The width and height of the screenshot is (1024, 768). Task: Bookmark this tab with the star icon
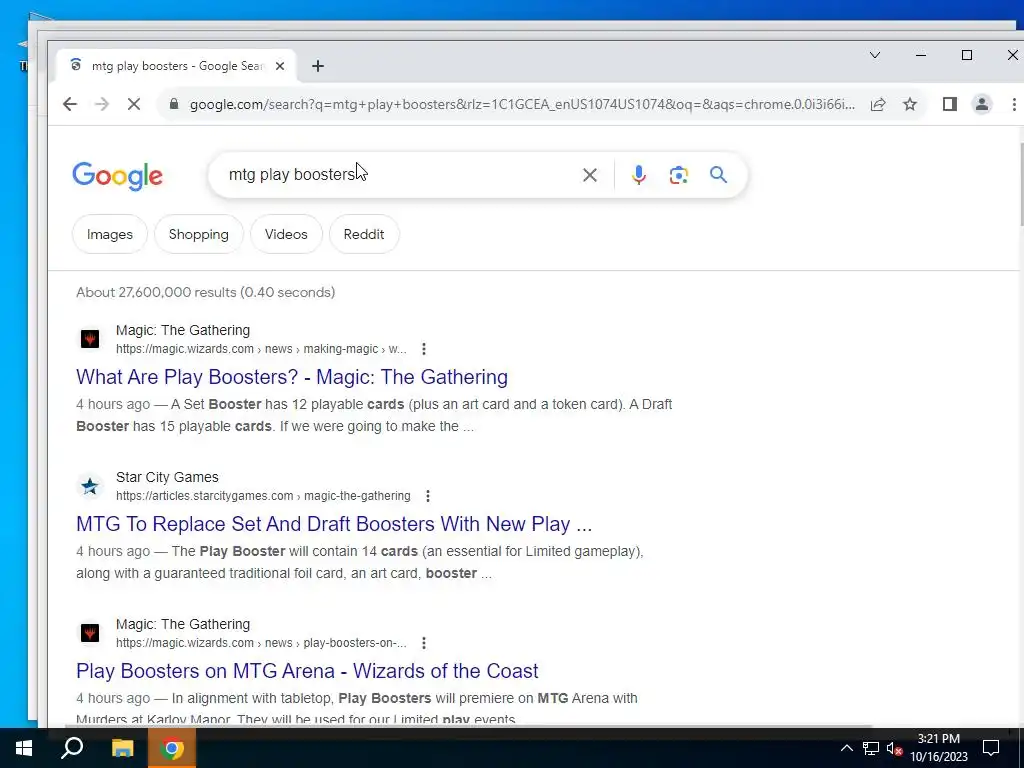[910, 104]
